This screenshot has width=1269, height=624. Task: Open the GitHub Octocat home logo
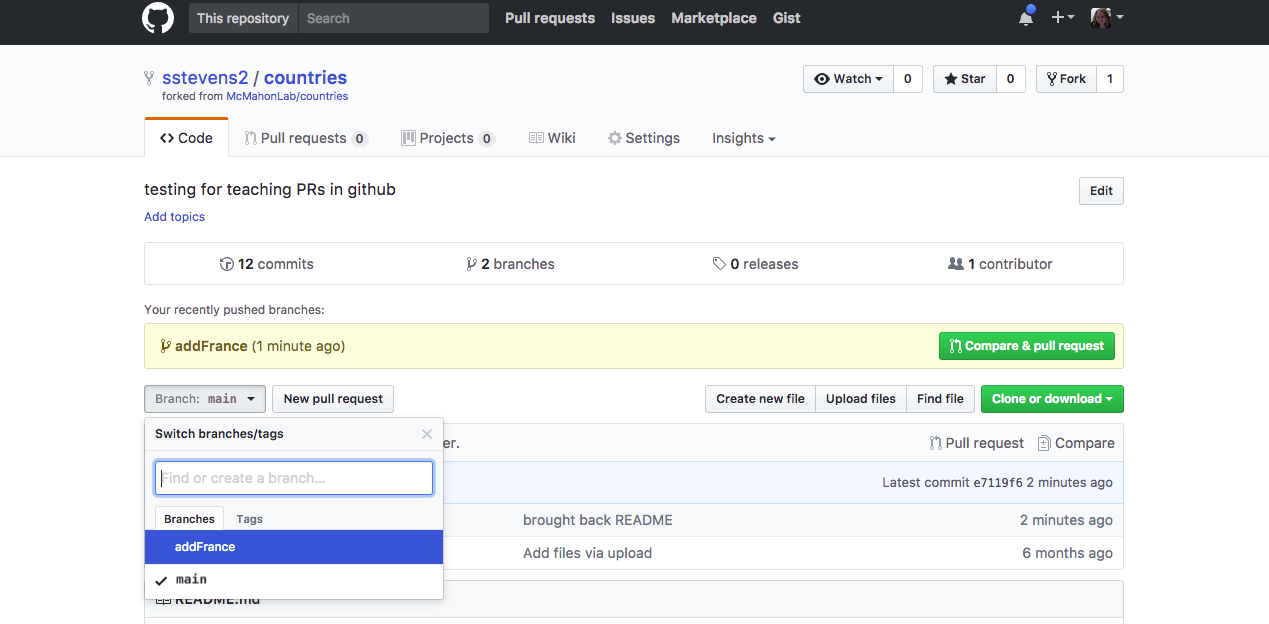tap(158, 18)
